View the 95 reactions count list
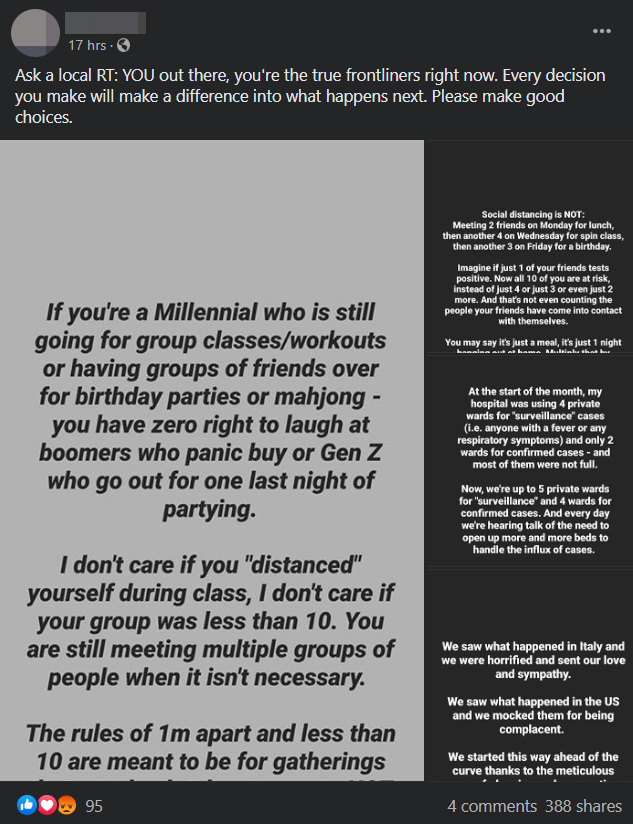Screen dimensions: 633x824 (96, 805)
